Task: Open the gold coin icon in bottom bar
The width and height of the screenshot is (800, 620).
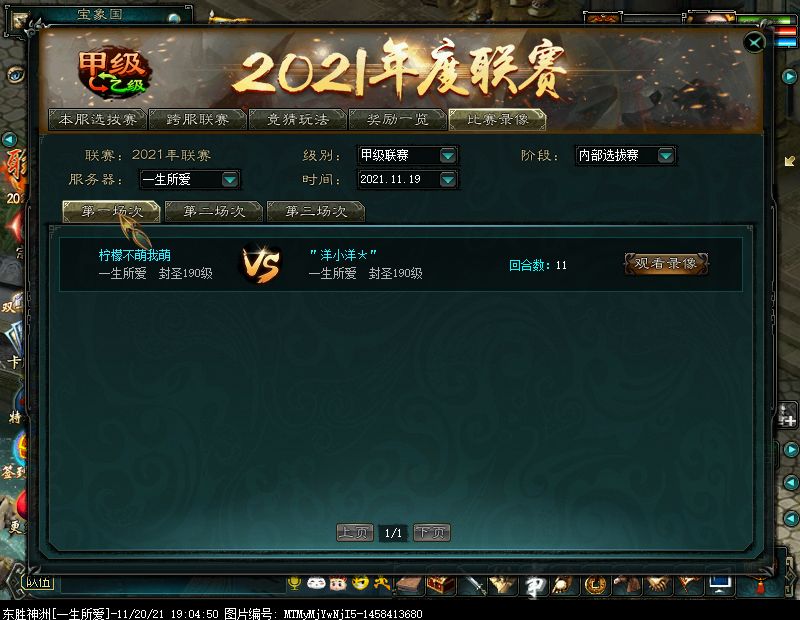Action: pyautogui.click(x=595, y=585)
